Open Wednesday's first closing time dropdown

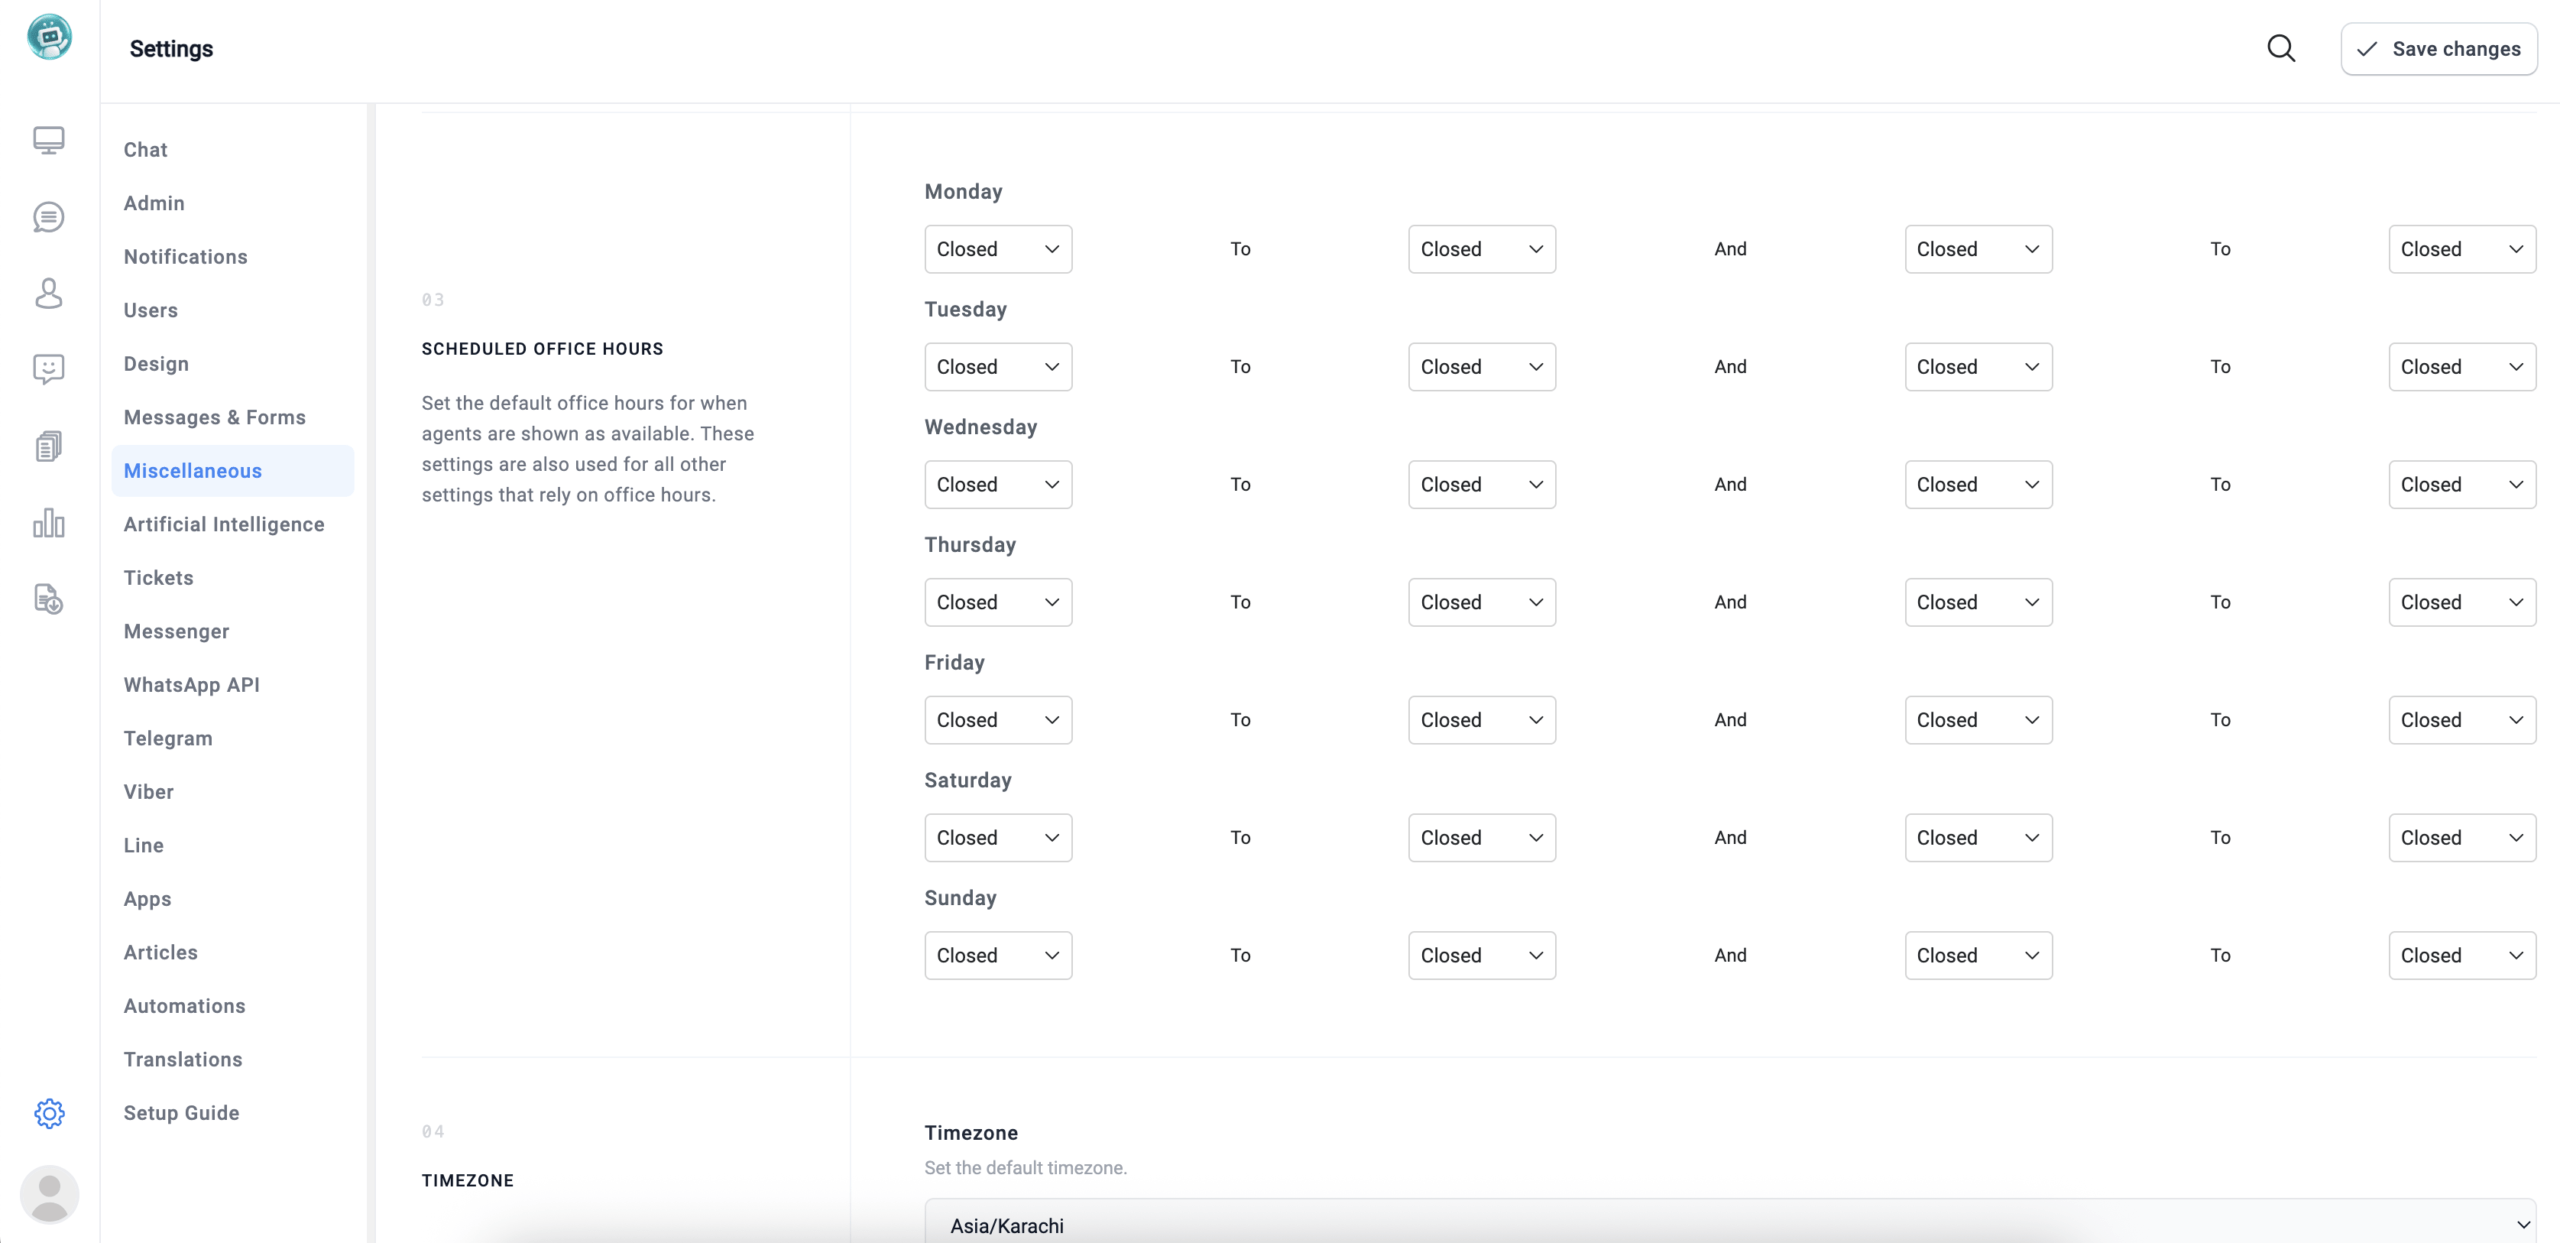1482,485
